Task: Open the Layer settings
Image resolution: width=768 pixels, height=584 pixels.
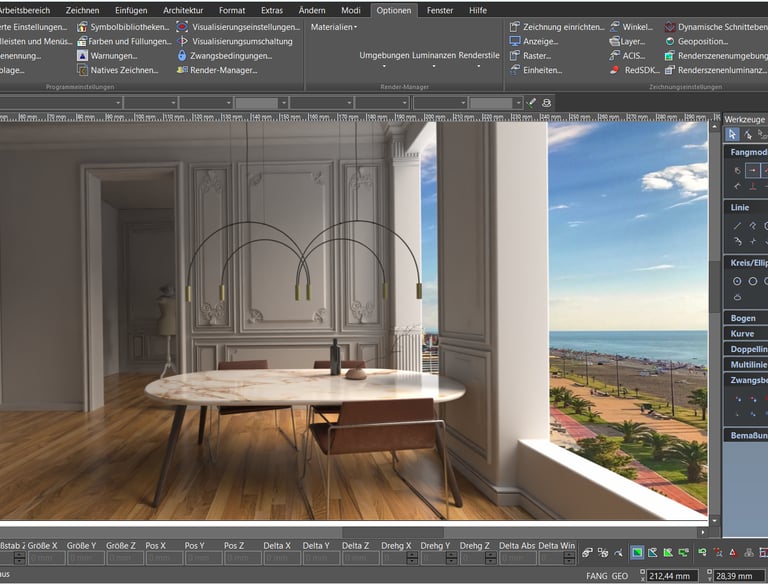Action: (627, 41)
